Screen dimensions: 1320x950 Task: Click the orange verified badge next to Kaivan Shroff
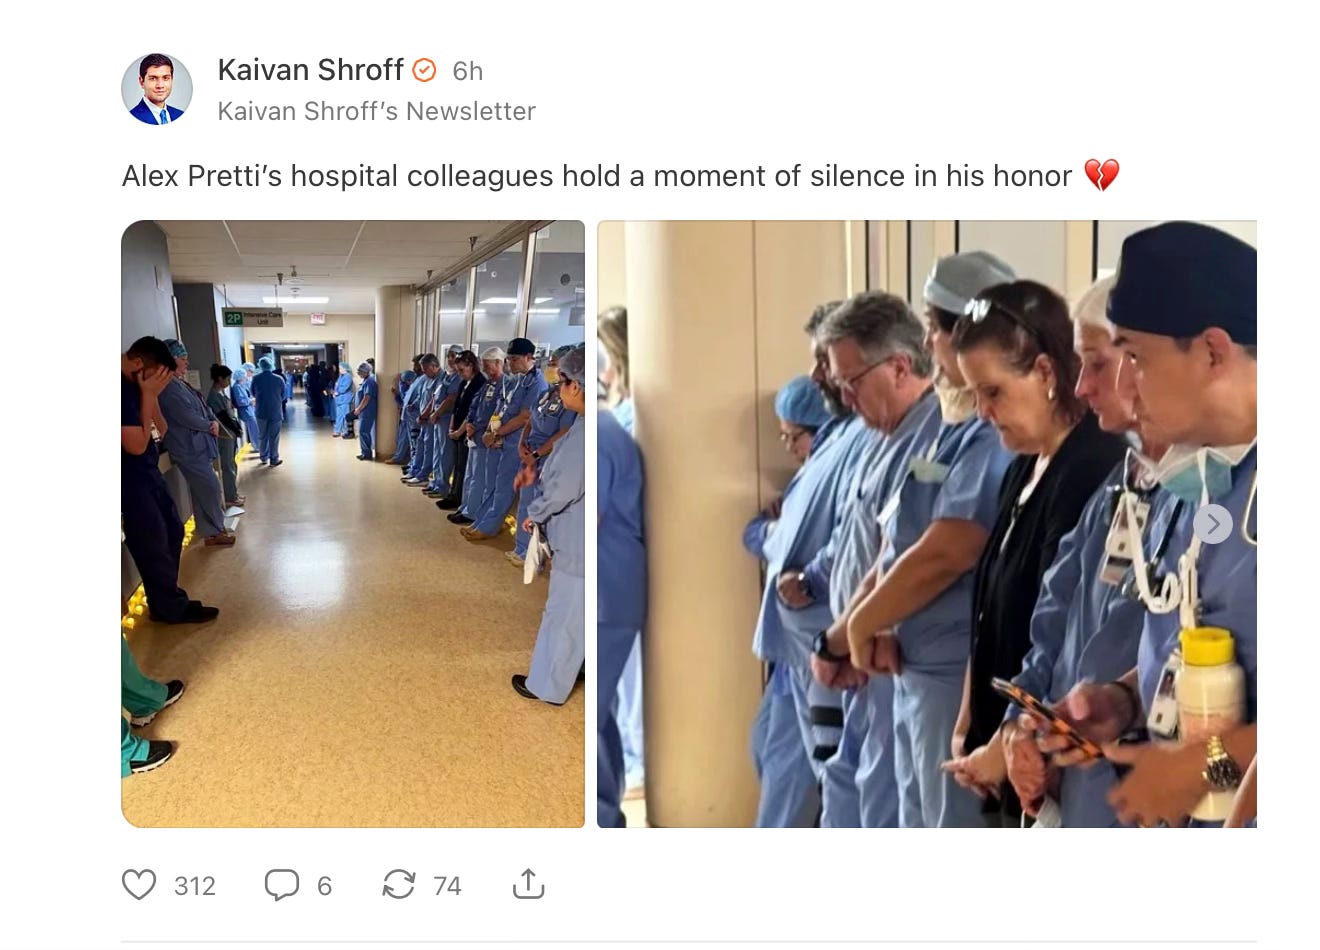(x=425, y=70)
